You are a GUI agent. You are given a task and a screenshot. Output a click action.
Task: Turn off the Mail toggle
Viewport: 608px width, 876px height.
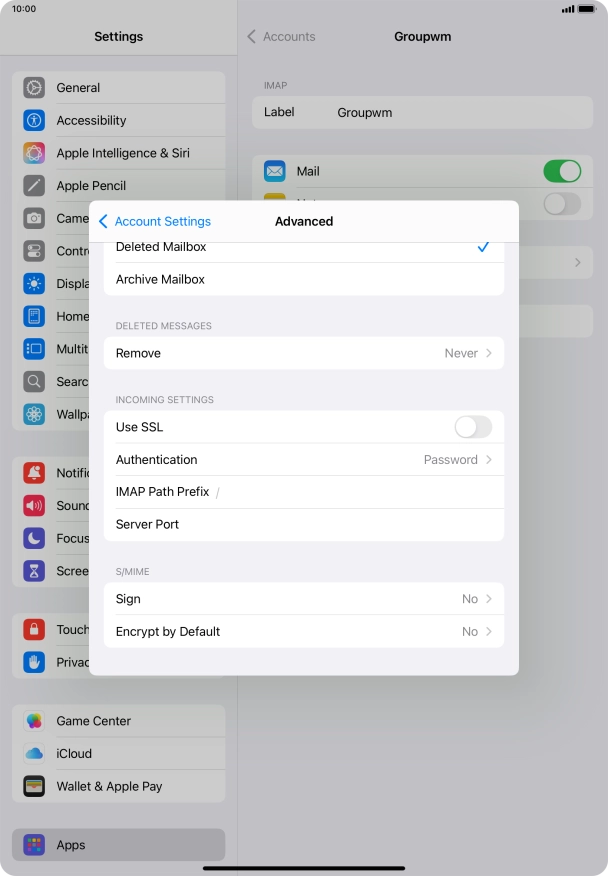pyautogui.click(x=561, y=172)
